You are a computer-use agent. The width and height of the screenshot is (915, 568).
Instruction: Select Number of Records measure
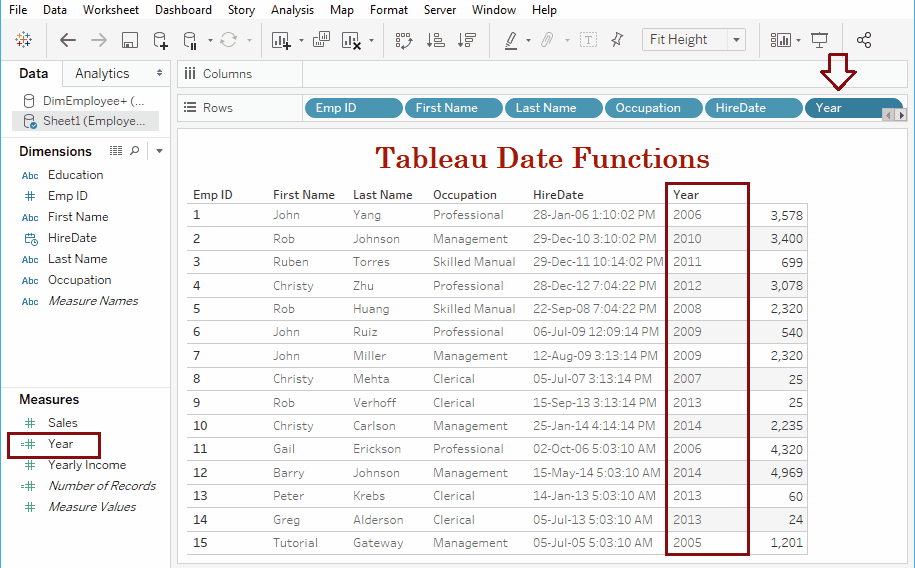[x=102, y=486]
